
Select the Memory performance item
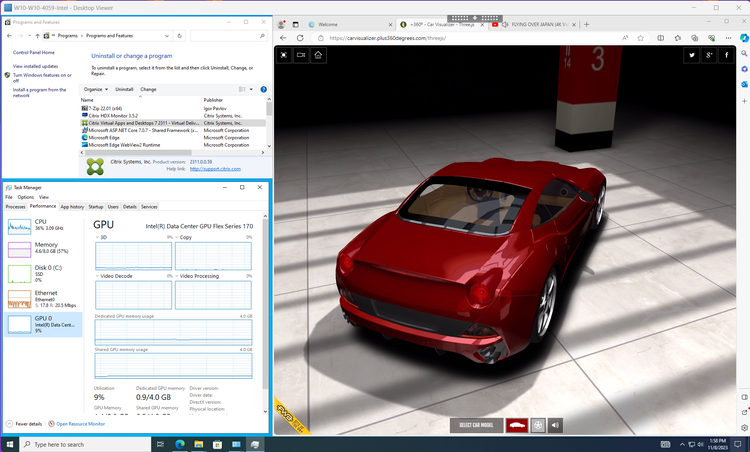[x=43, y=249]
